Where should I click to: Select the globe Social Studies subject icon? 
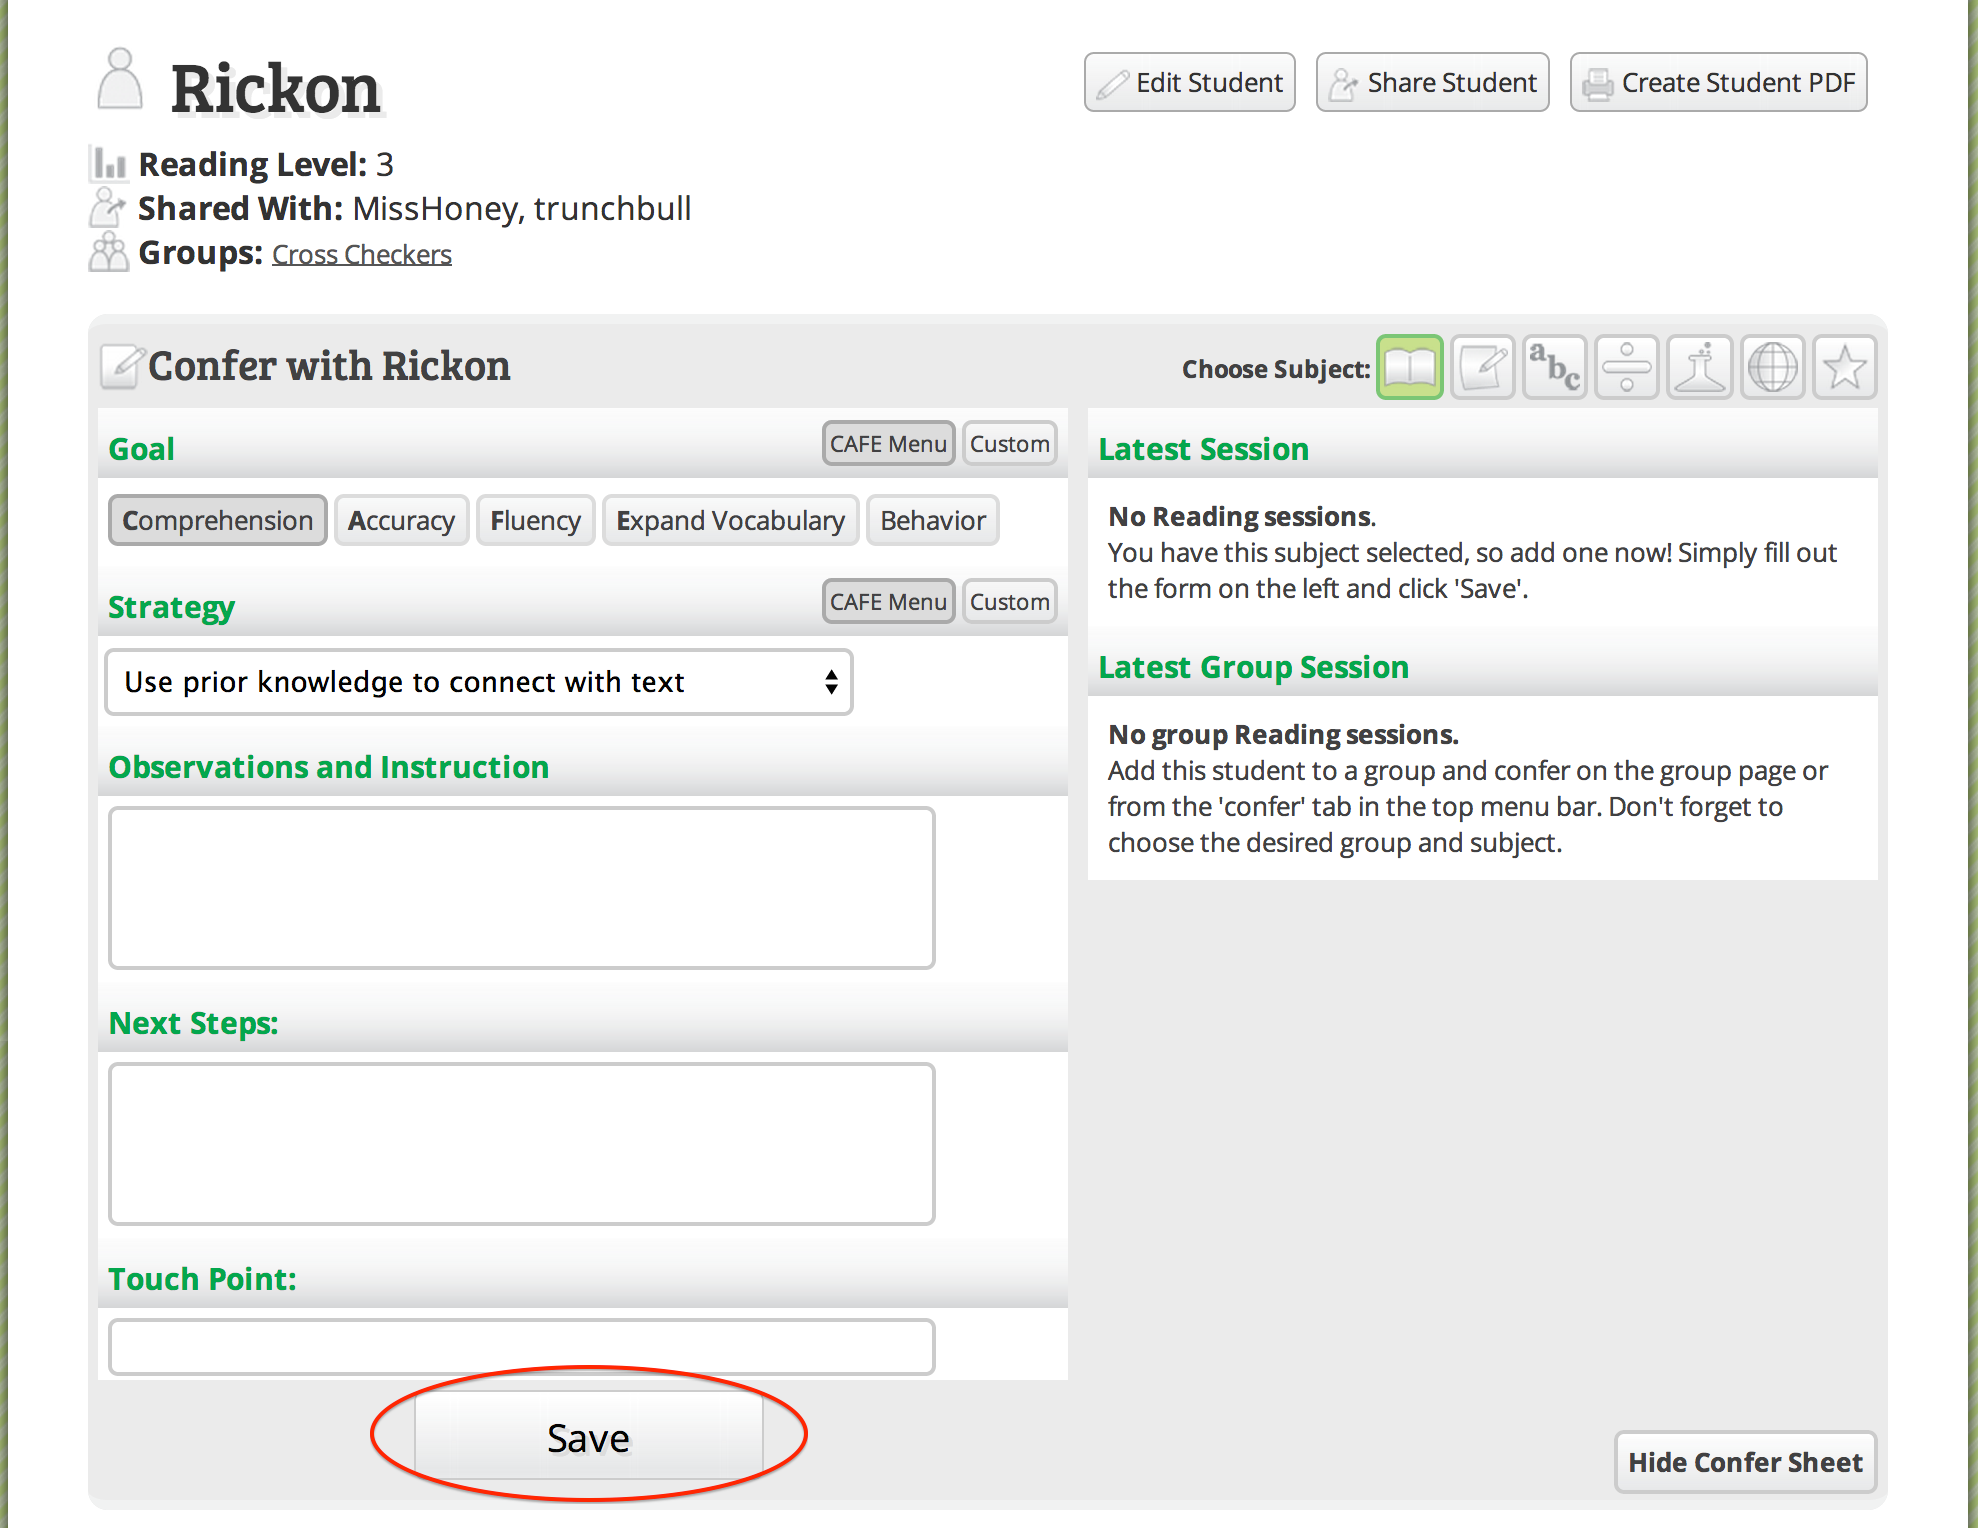click(1772, 368)
